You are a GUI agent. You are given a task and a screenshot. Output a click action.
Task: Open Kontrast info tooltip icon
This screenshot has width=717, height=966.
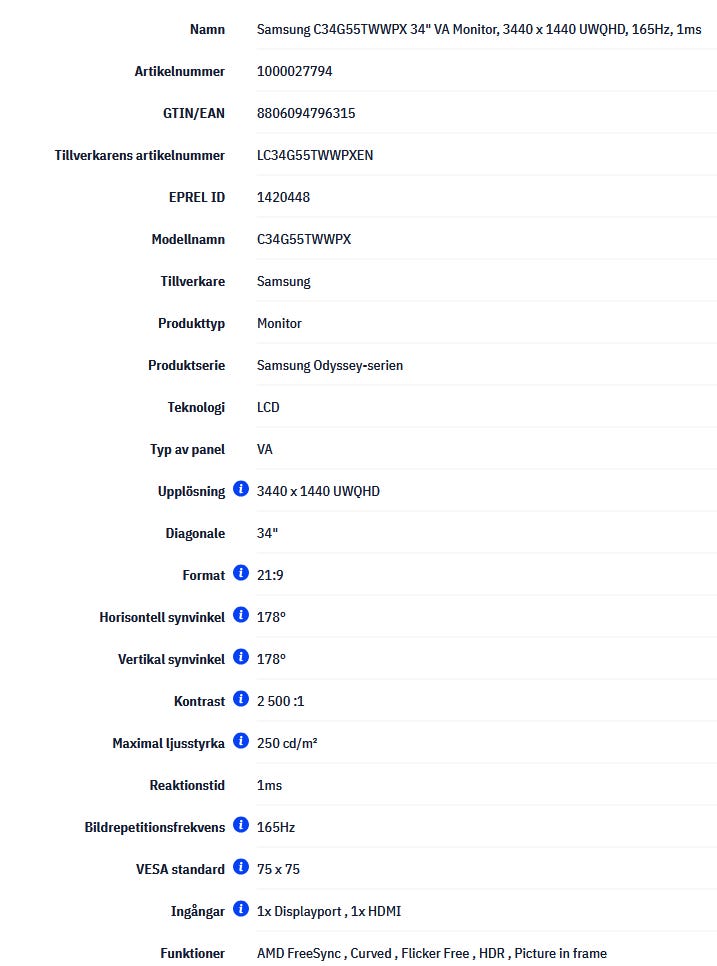tap(241, 698)
